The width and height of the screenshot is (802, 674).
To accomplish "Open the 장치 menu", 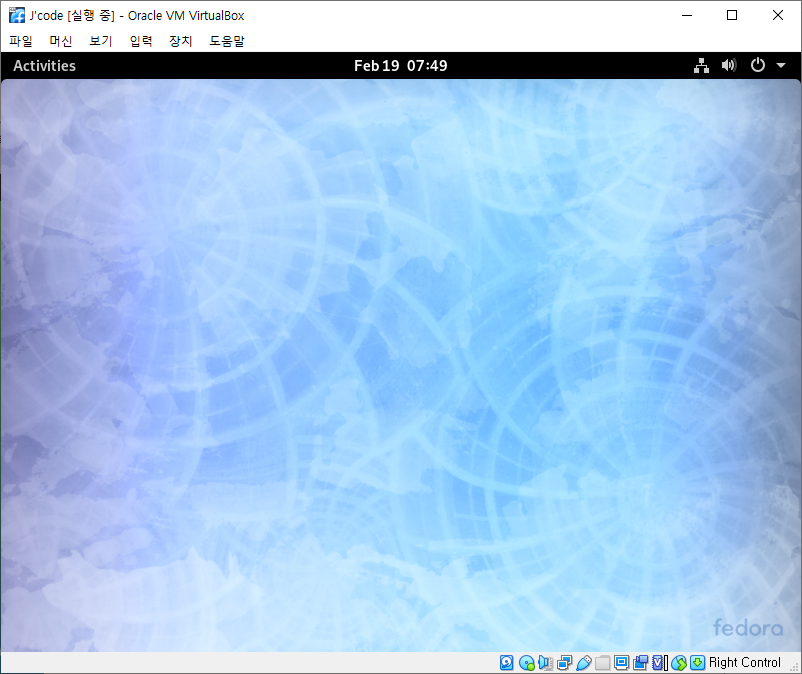I will (181, 41).
